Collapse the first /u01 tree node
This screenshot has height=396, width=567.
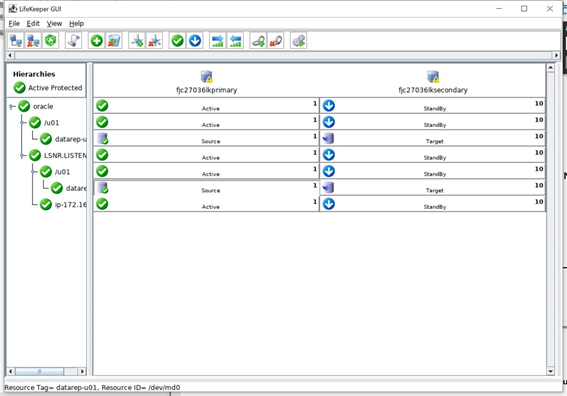pyautogui.click(x=23, y=123)
